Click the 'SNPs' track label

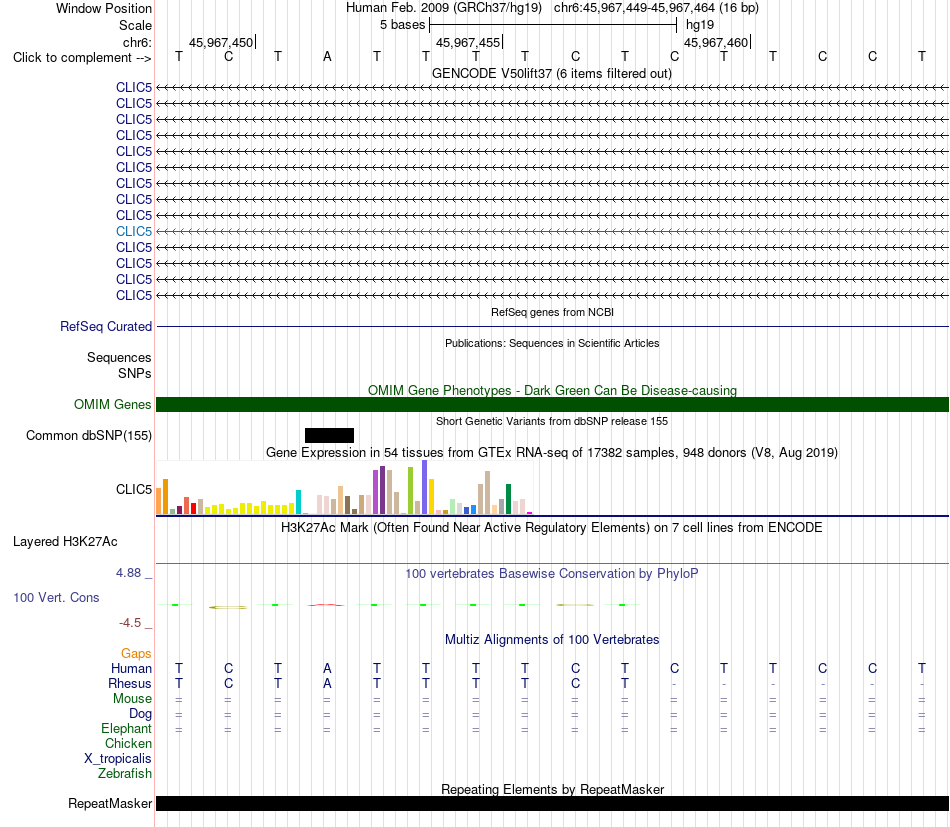pos(135,373)
